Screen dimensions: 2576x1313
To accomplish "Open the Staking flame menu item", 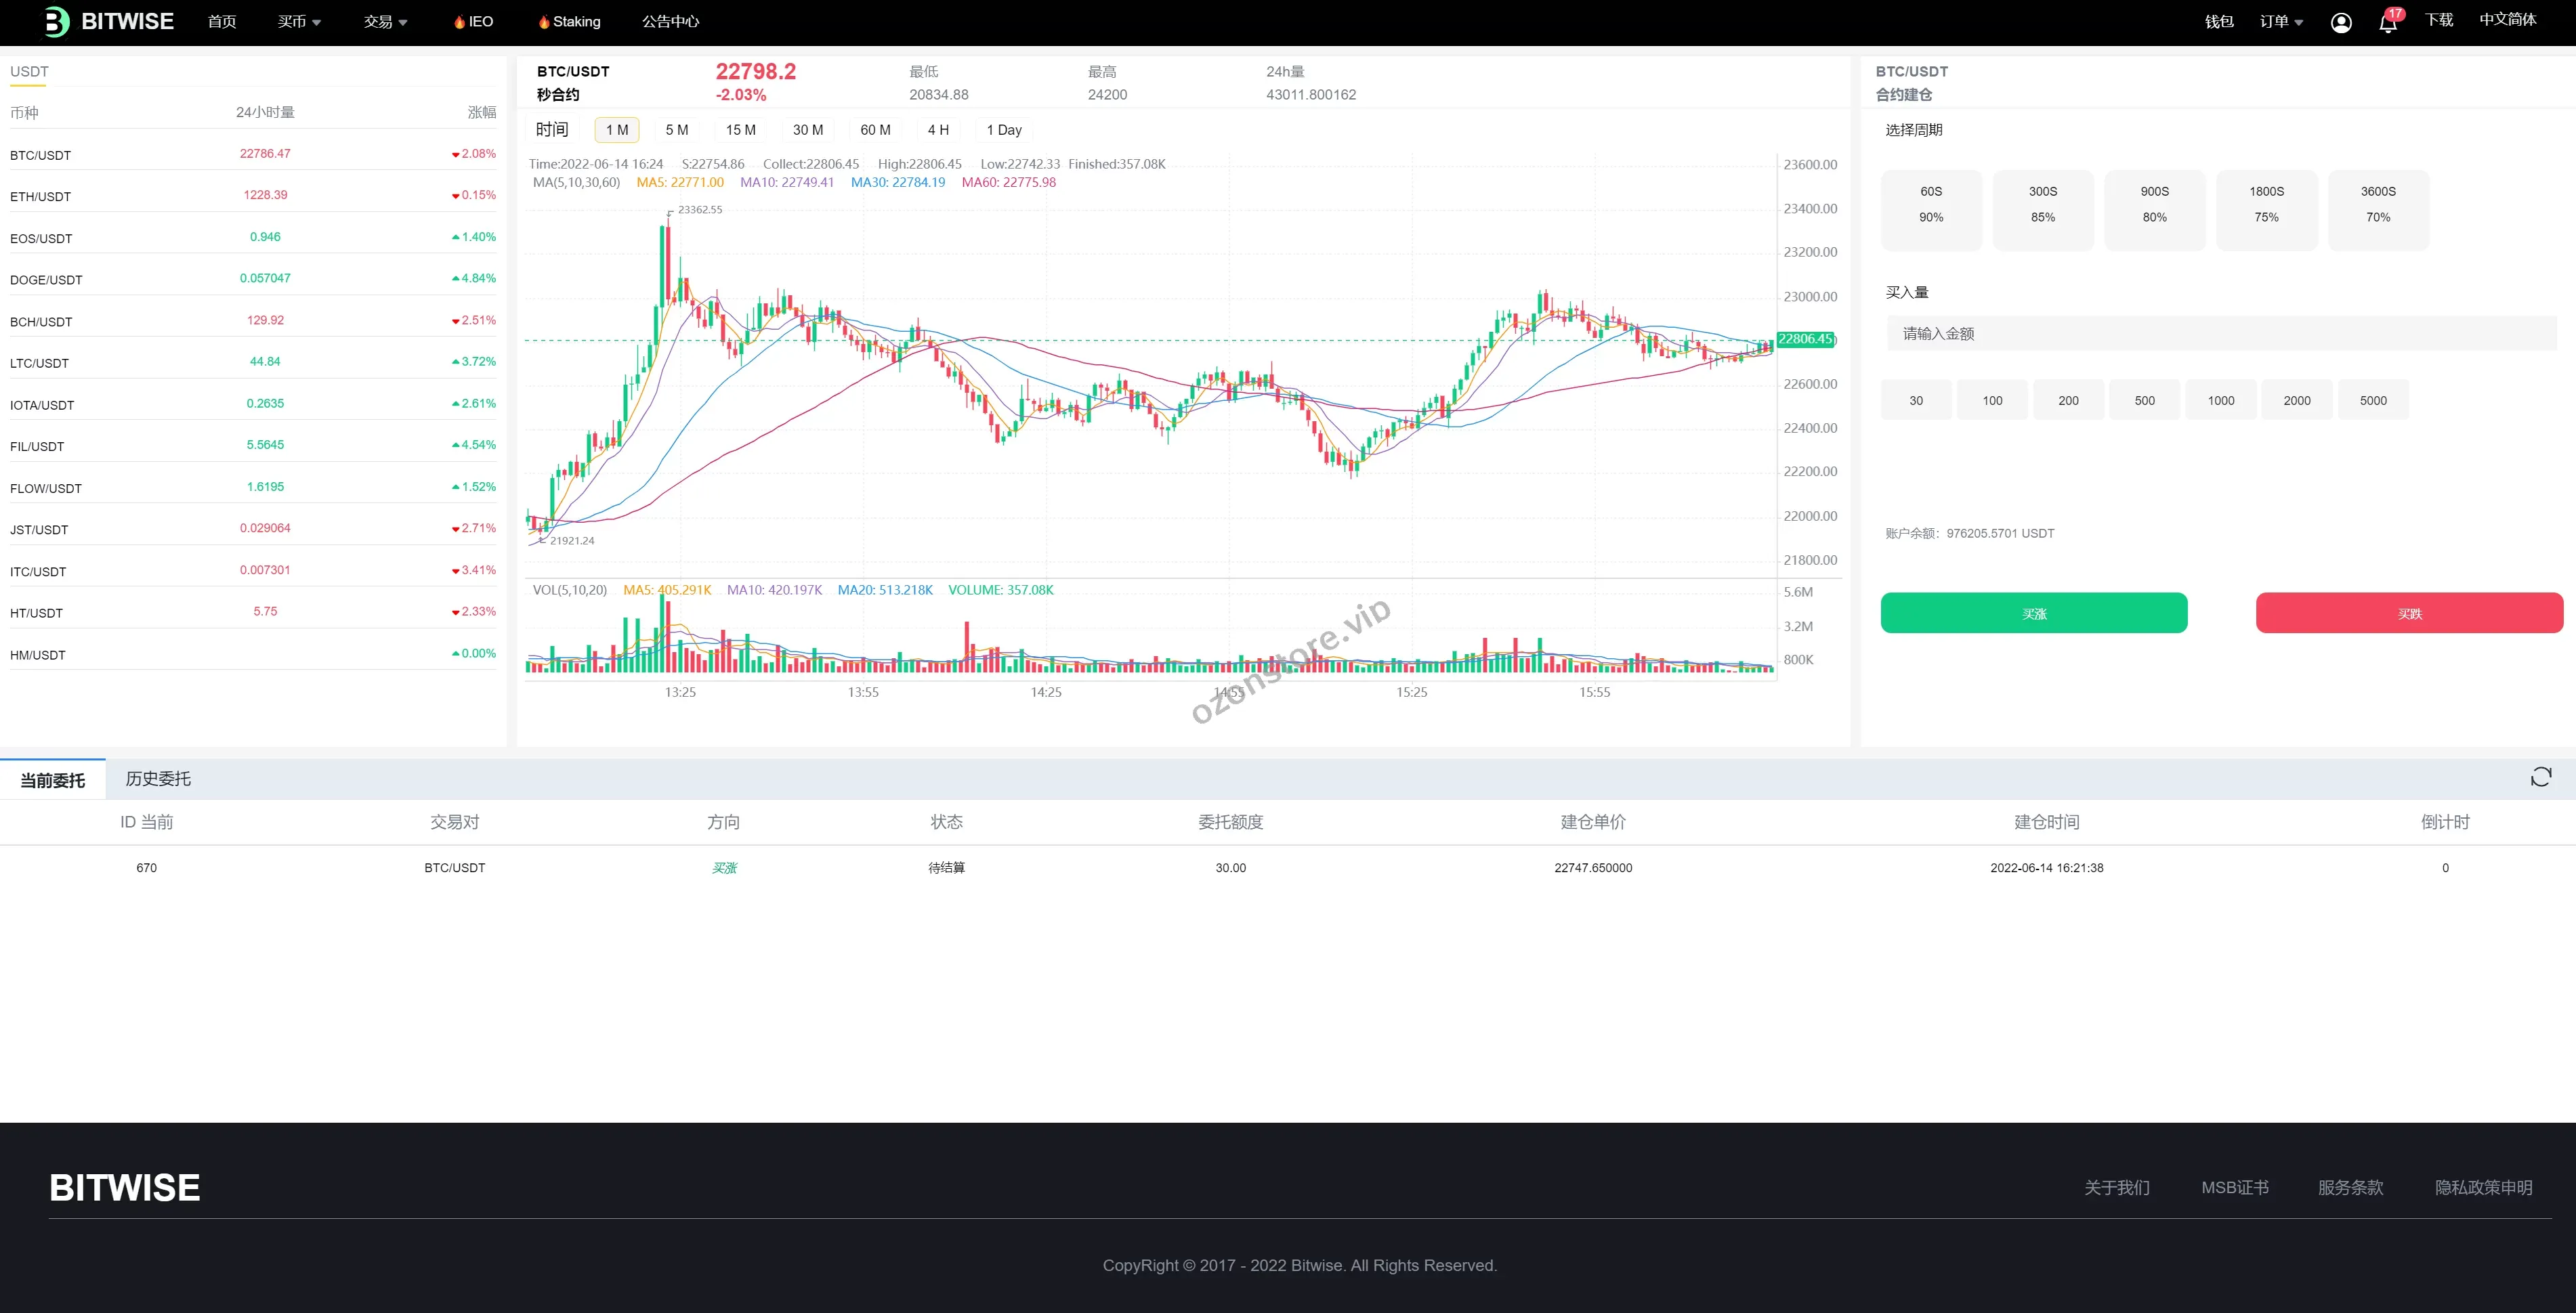I will [570, 21].
